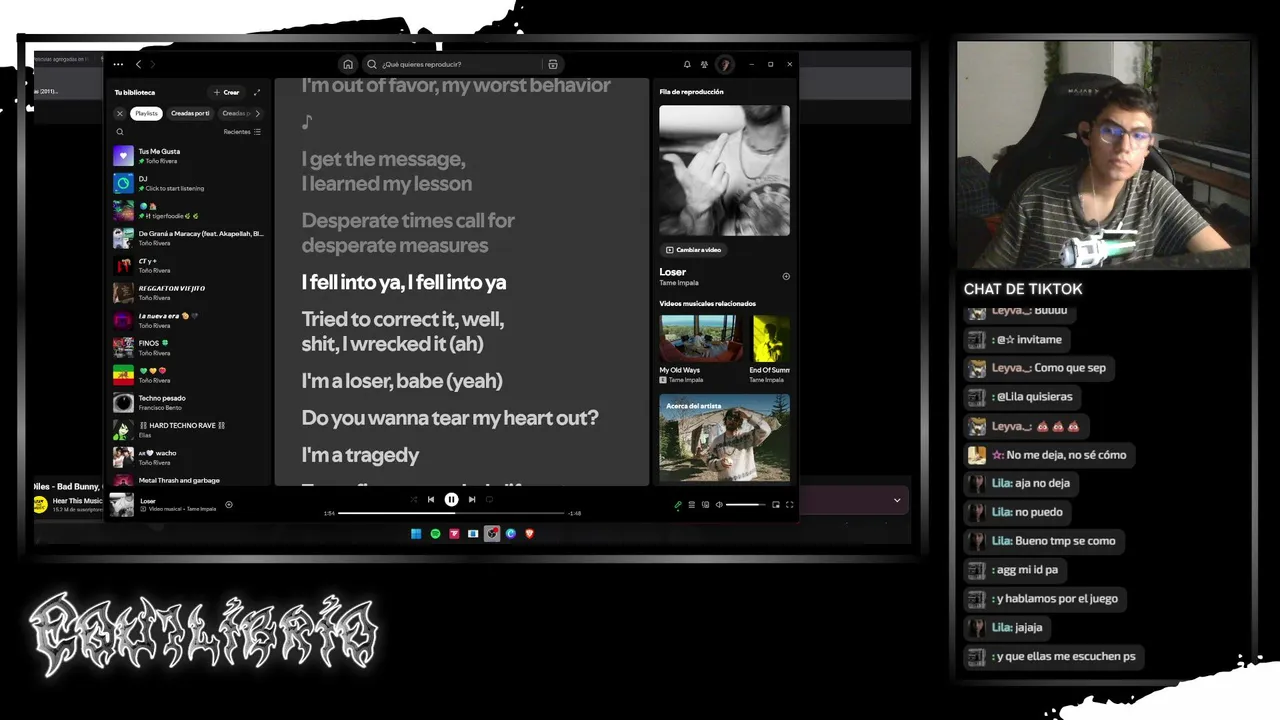This screenshot has height=720, width=1280.
Task: Skip to the previous track
Action: 431,499
